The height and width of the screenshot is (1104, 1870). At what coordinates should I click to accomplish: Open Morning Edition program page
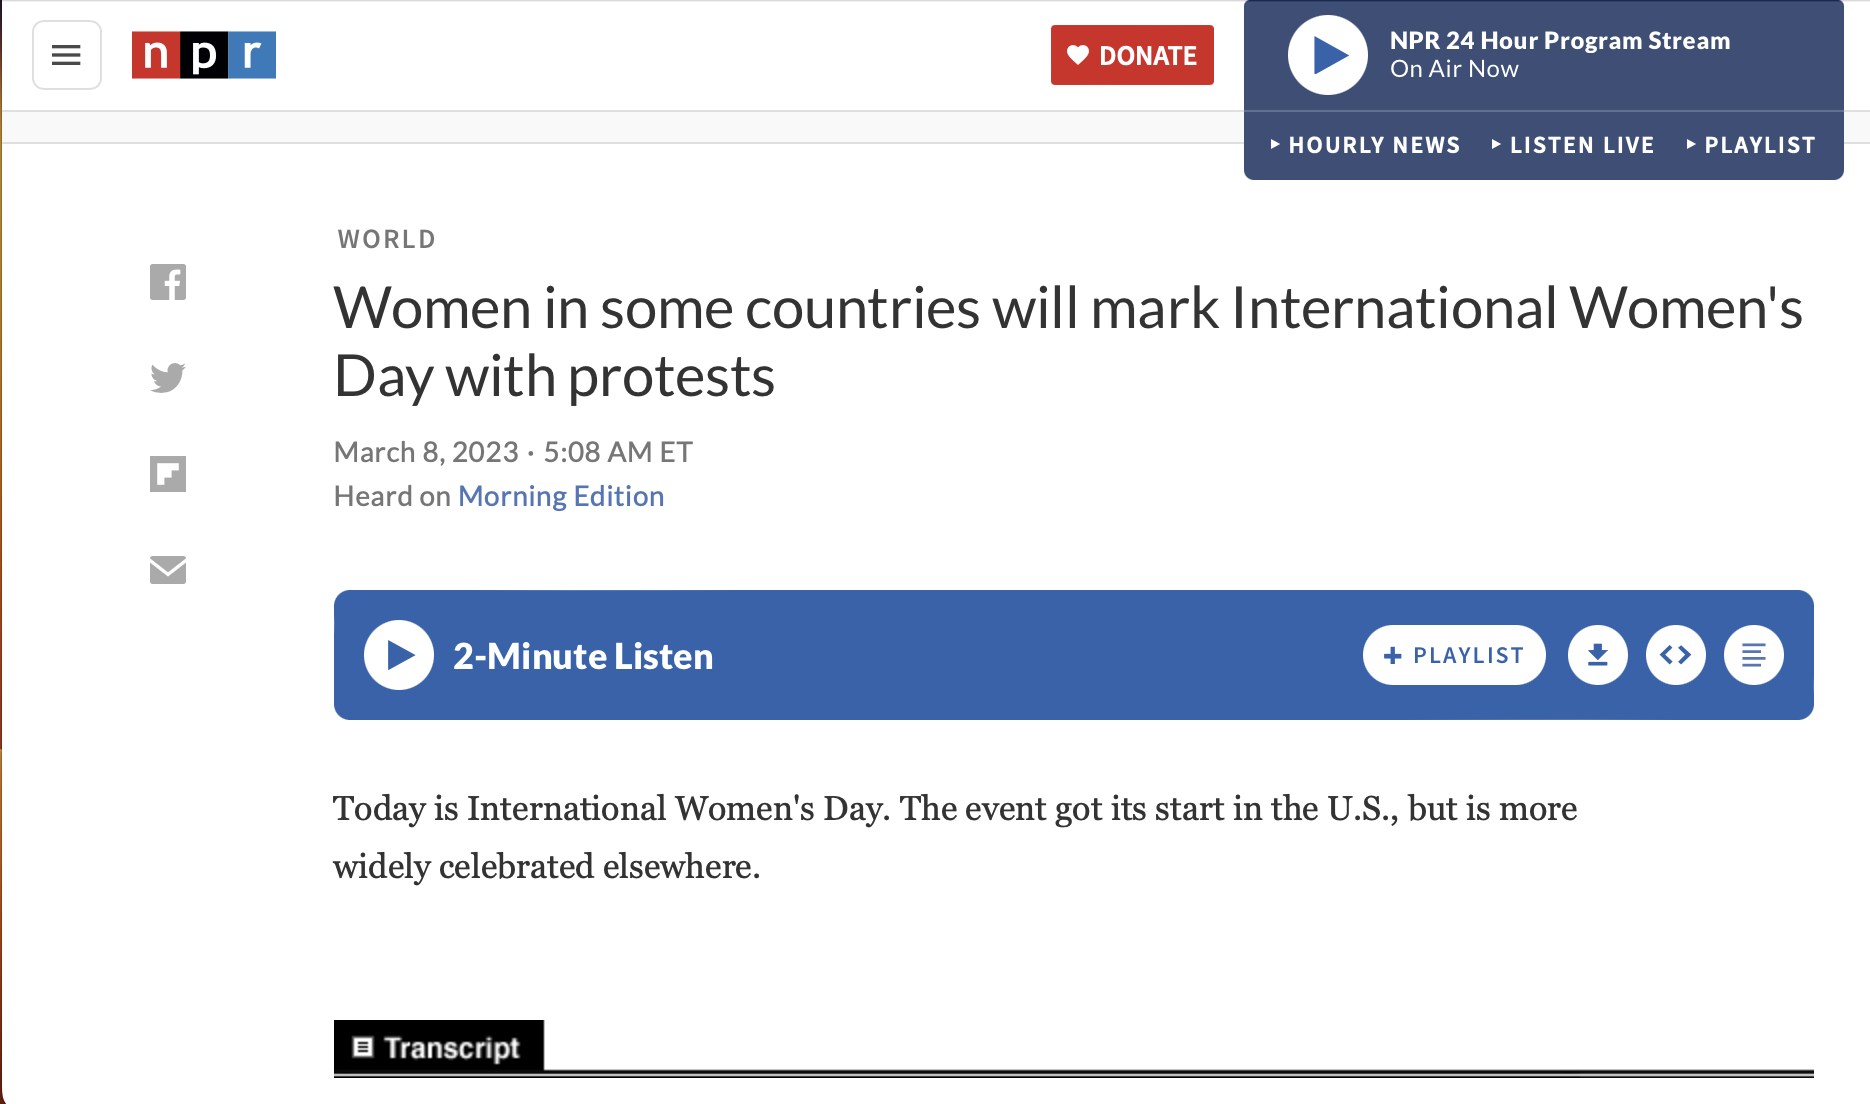[x=561, y=496]
